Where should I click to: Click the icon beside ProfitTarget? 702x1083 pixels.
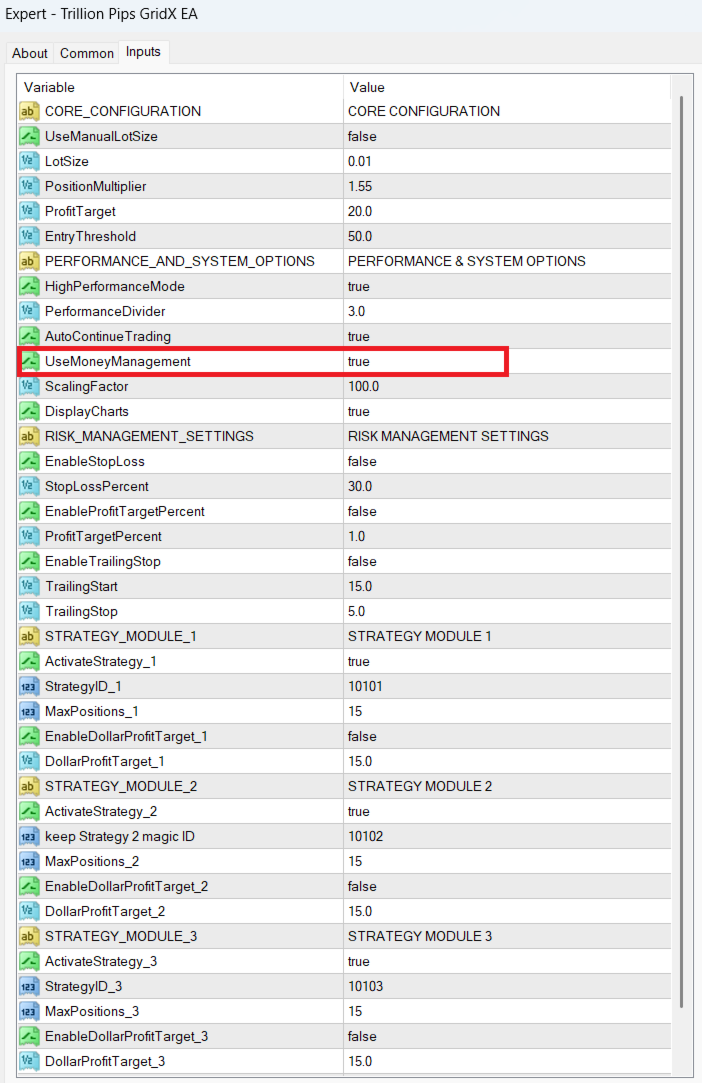coord(28,211)
